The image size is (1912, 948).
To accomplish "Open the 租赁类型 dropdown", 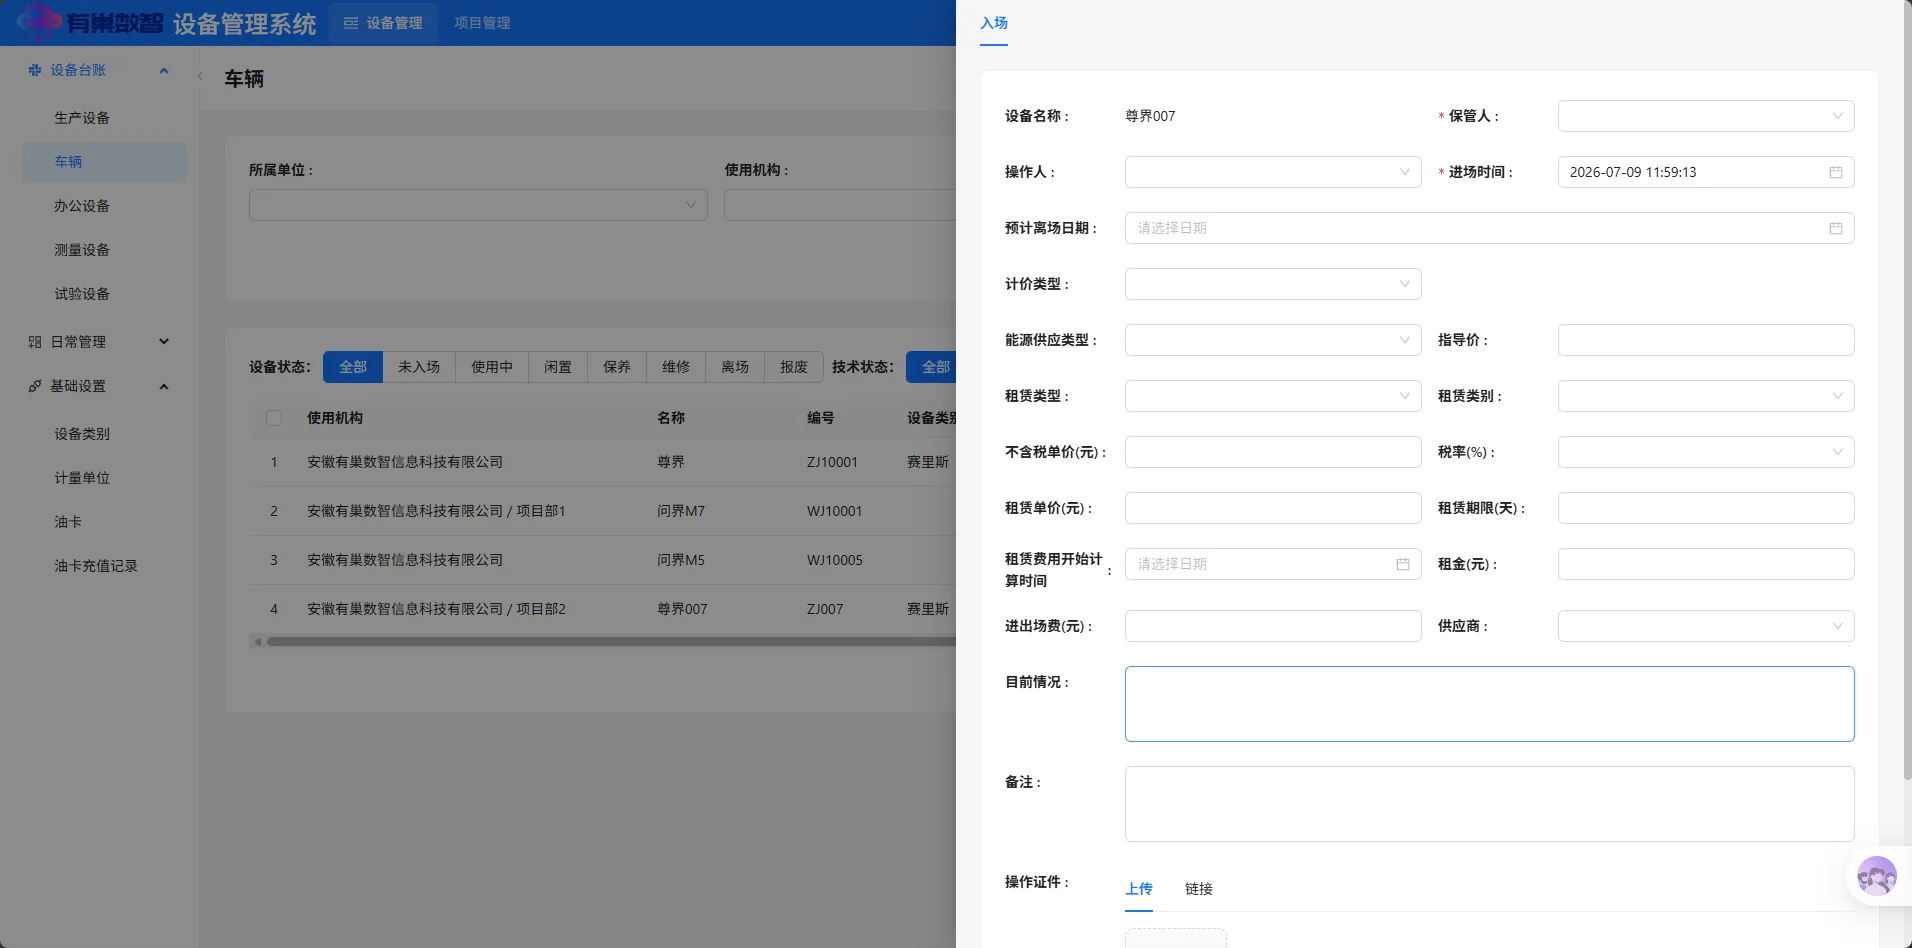I will (x=1272, y=396).
